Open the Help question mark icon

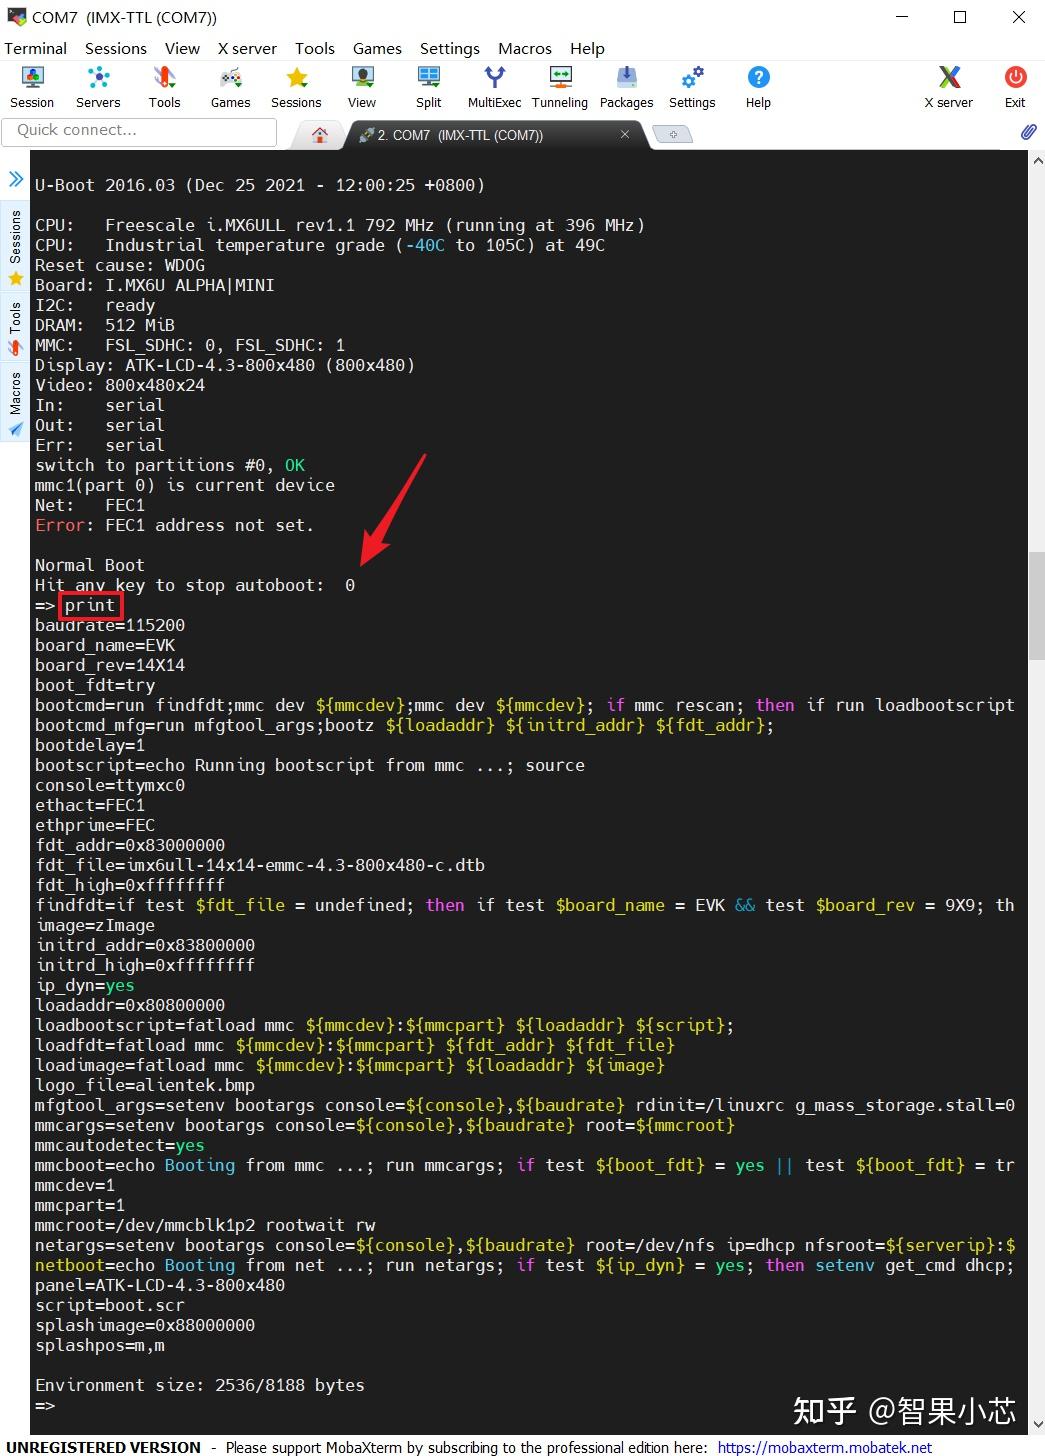pyautogui.click(x=758, y=87)
